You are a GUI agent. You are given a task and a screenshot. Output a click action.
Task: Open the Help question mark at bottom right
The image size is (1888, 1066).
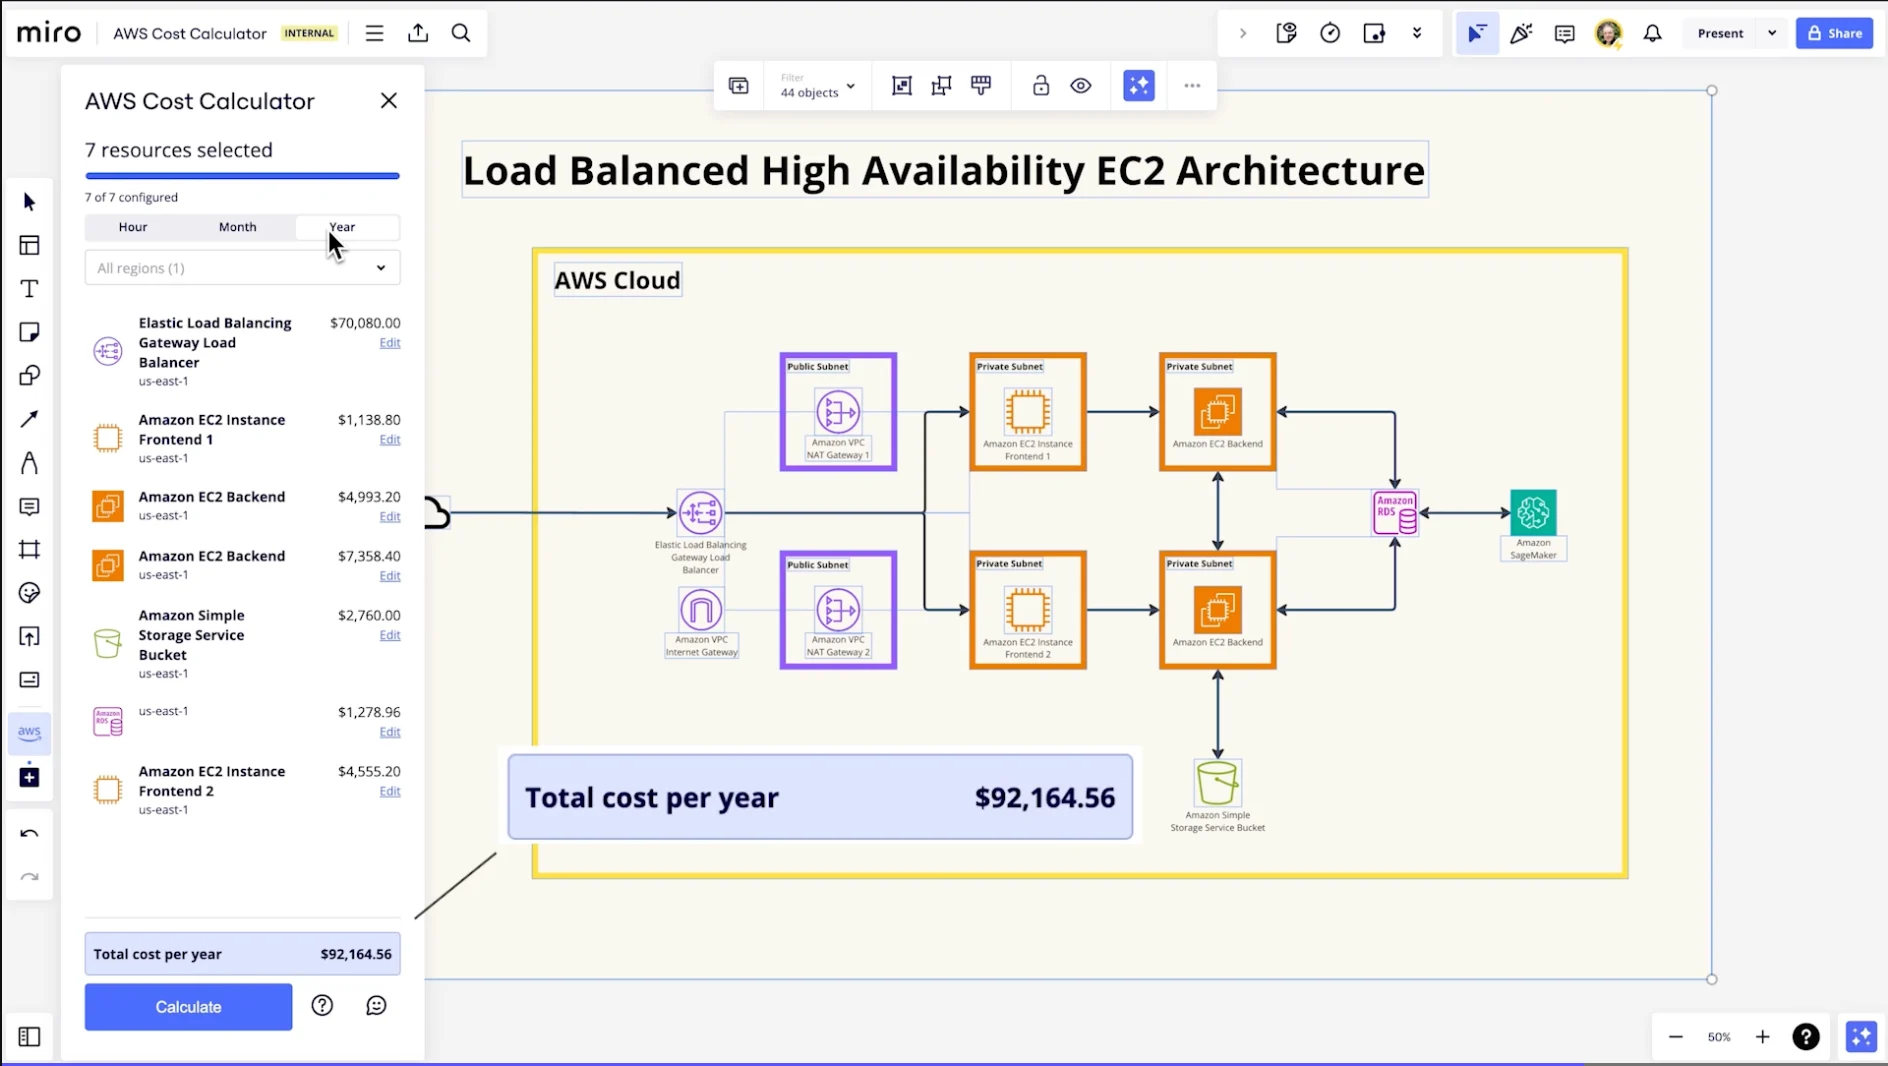click(1806, 1037)
